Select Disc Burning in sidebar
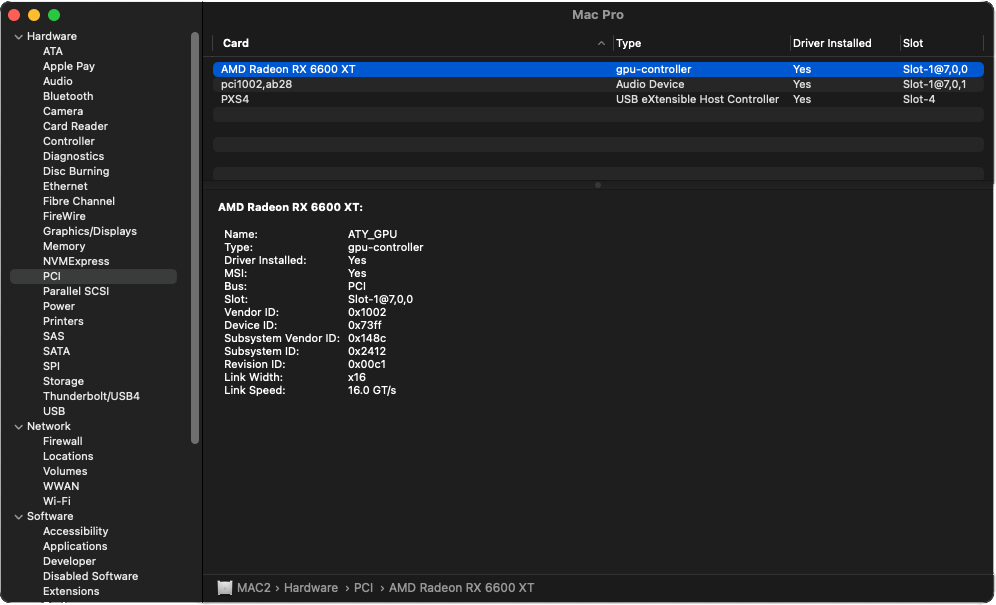Screen dimensions: 996x605 76,172
